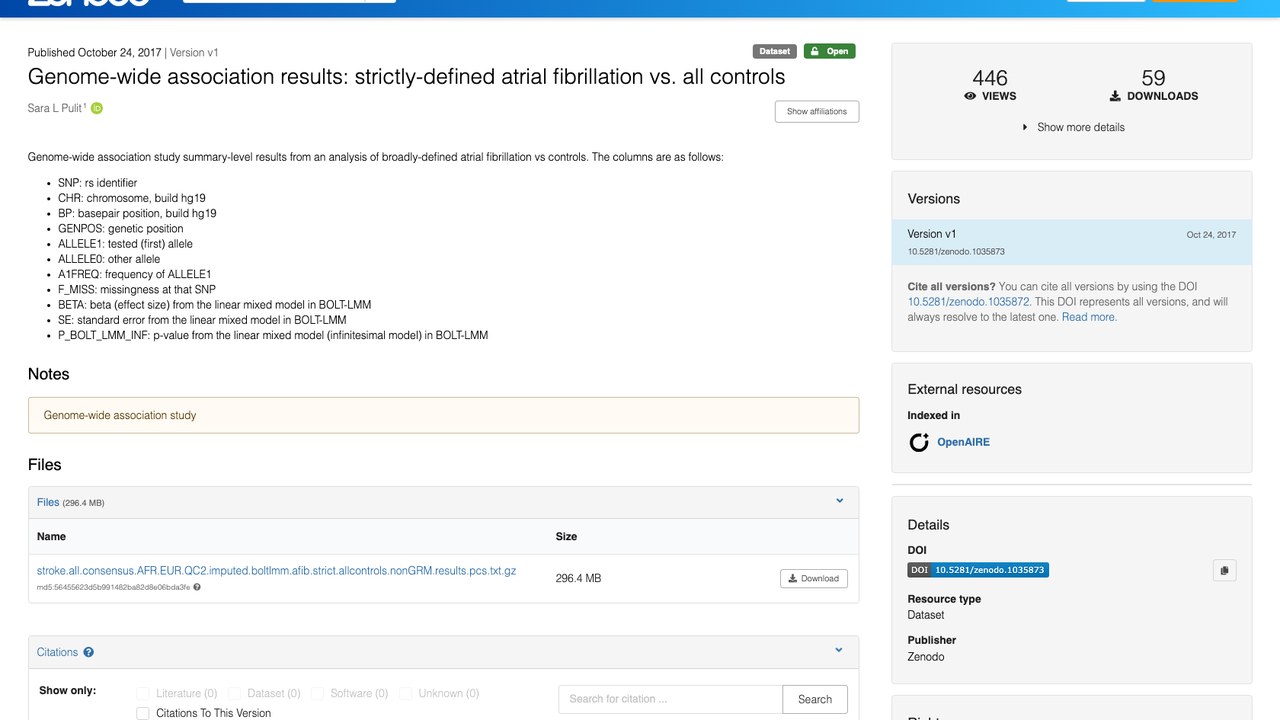The width and height of the screenshot is (1280, 720).
Task: Click the blue DOI 10.5281/zenodo.1035873 badge
Action: [978, 570]
